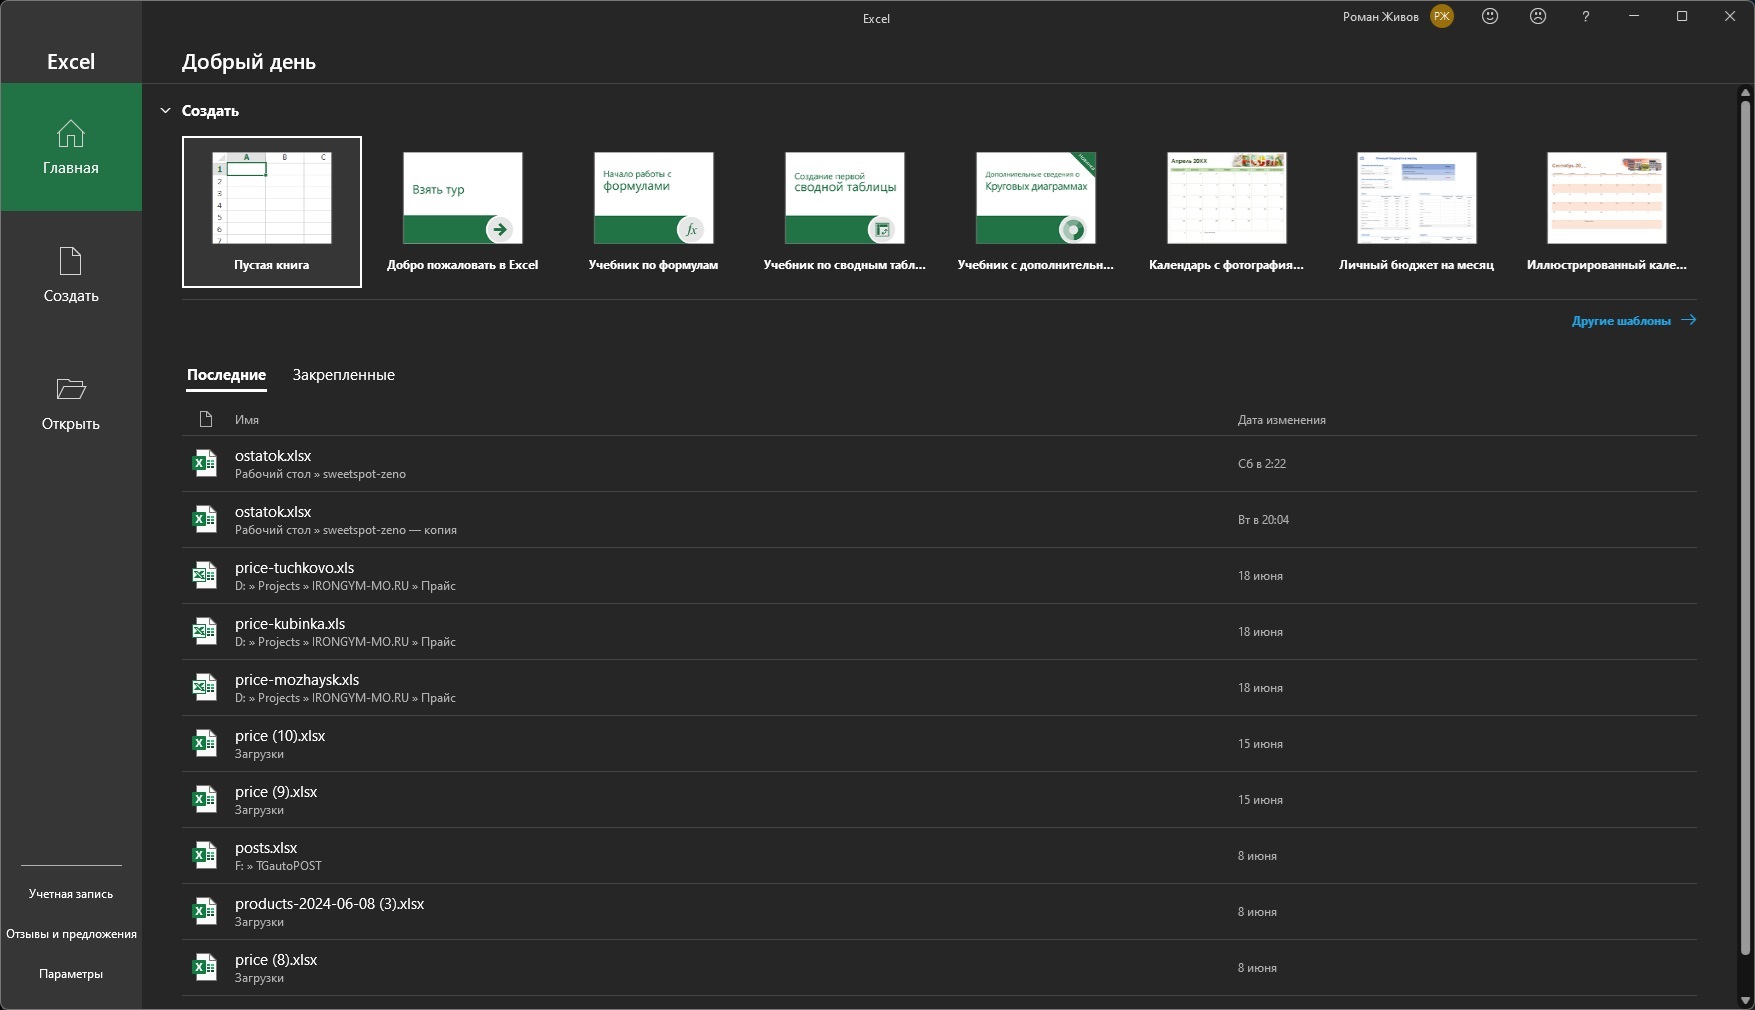1755x1010 pixels.
Task: Click the Excel icon of posts.xlsx
Action: click(x=205, y=856)
